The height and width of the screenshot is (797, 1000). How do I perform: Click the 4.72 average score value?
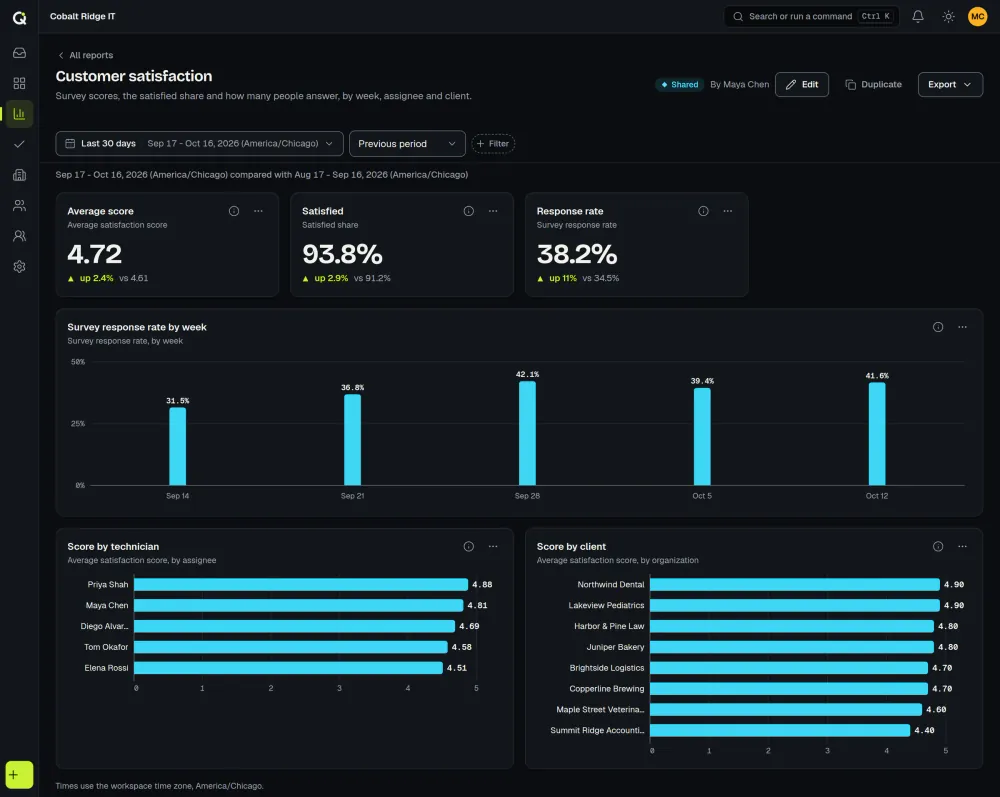[94, 254]
